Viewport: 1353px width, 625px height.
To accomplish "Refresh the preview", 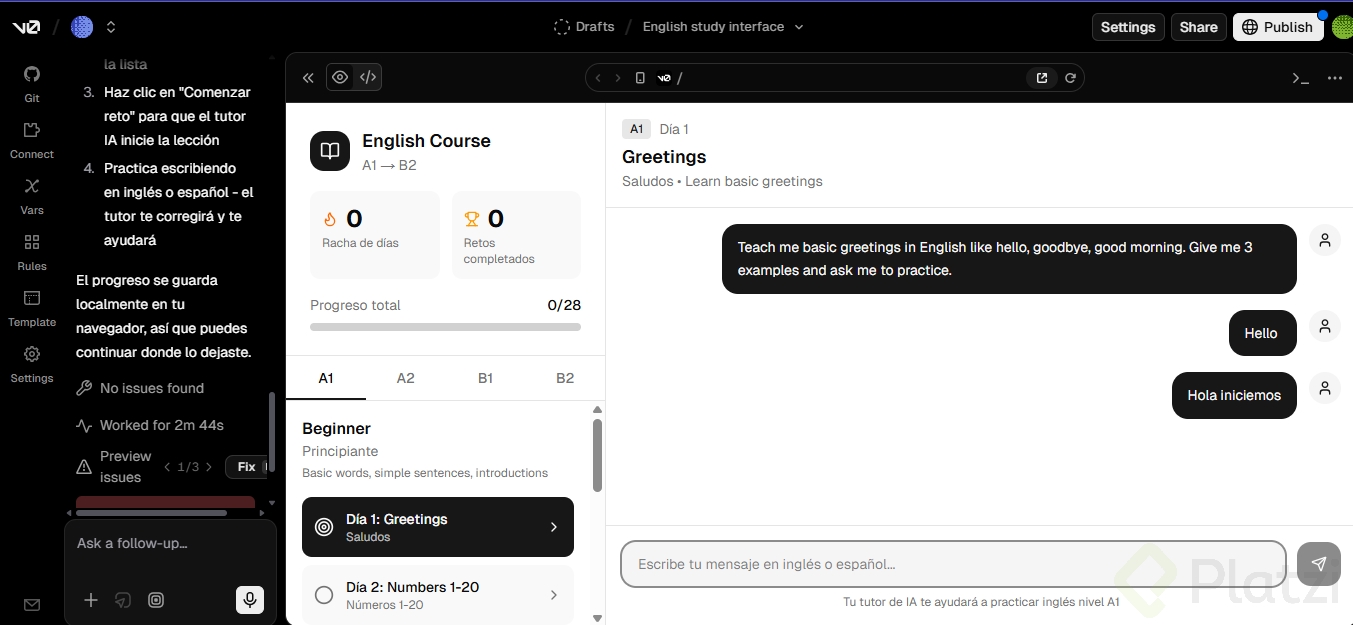I will (1070, 78).
